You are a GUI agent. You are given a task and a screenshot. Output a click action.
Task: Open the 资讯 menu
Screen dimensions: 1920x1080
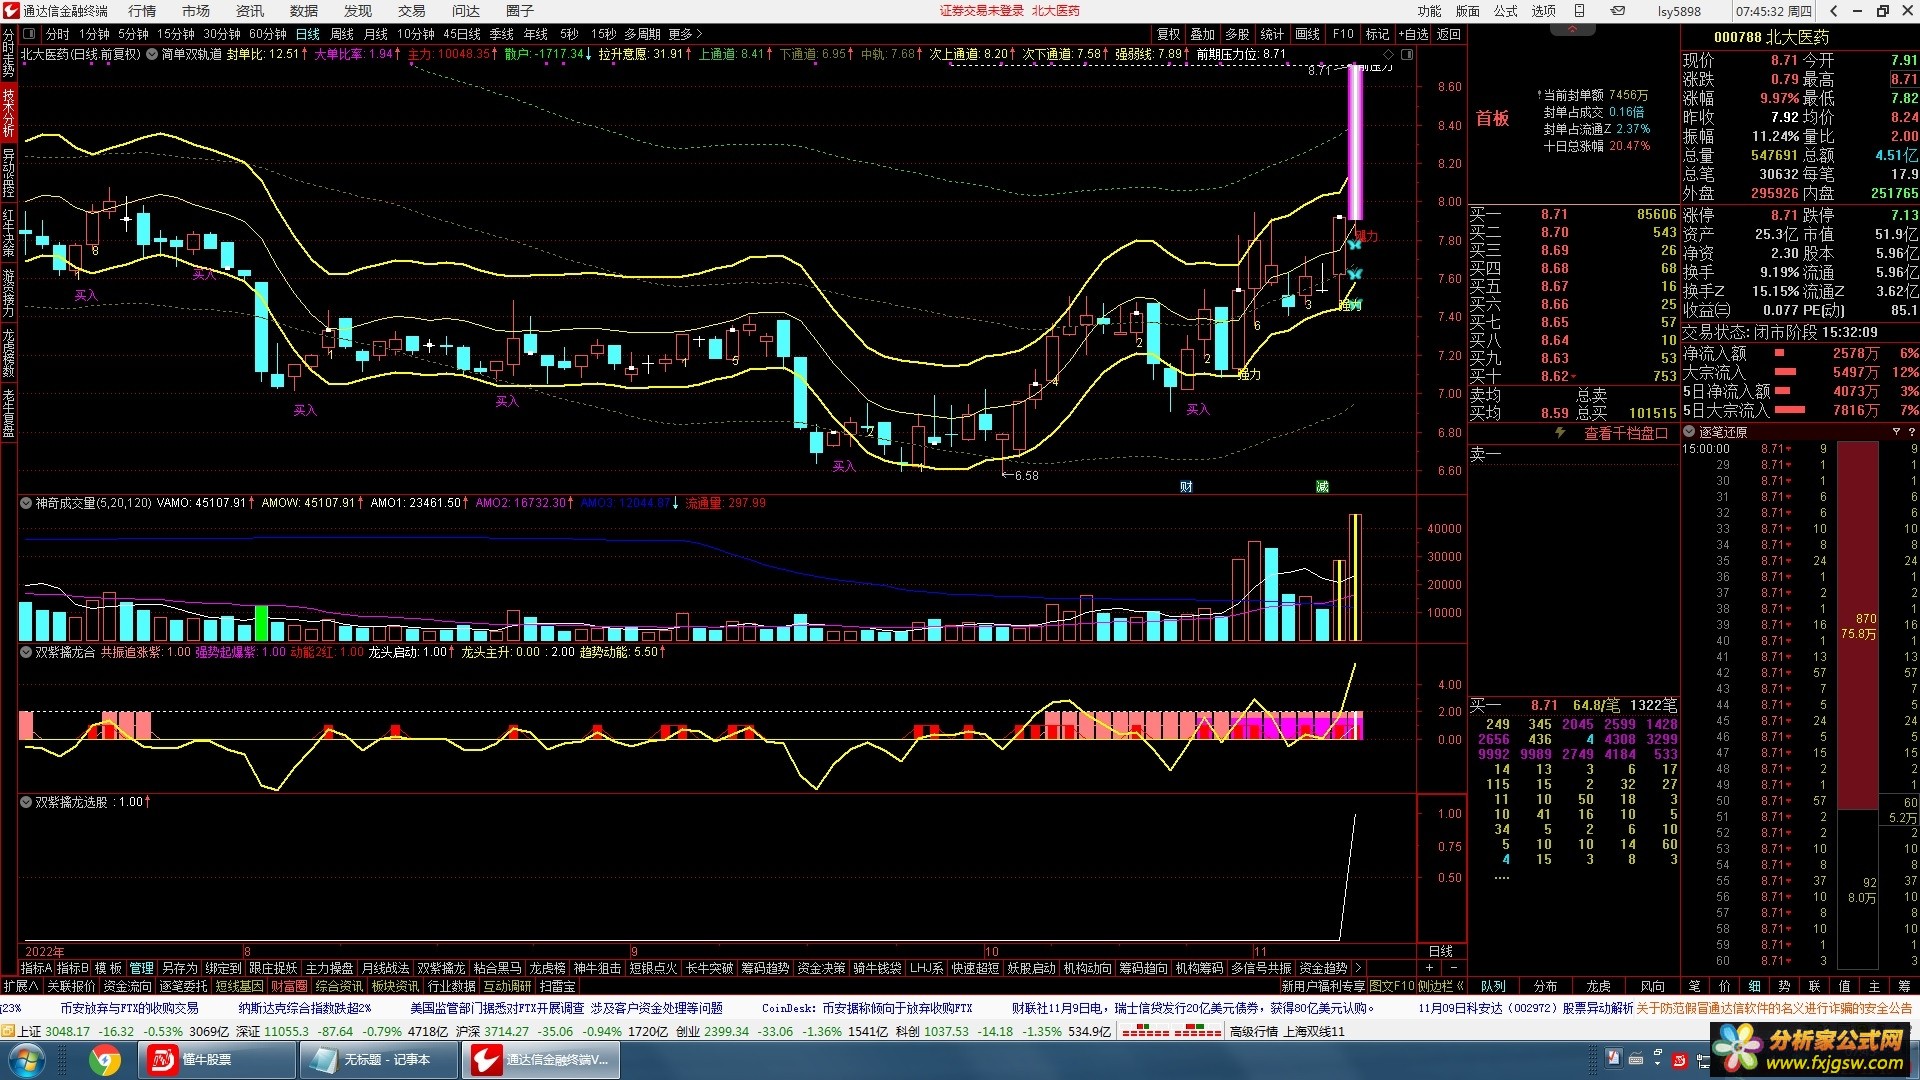tap(250, 11)
